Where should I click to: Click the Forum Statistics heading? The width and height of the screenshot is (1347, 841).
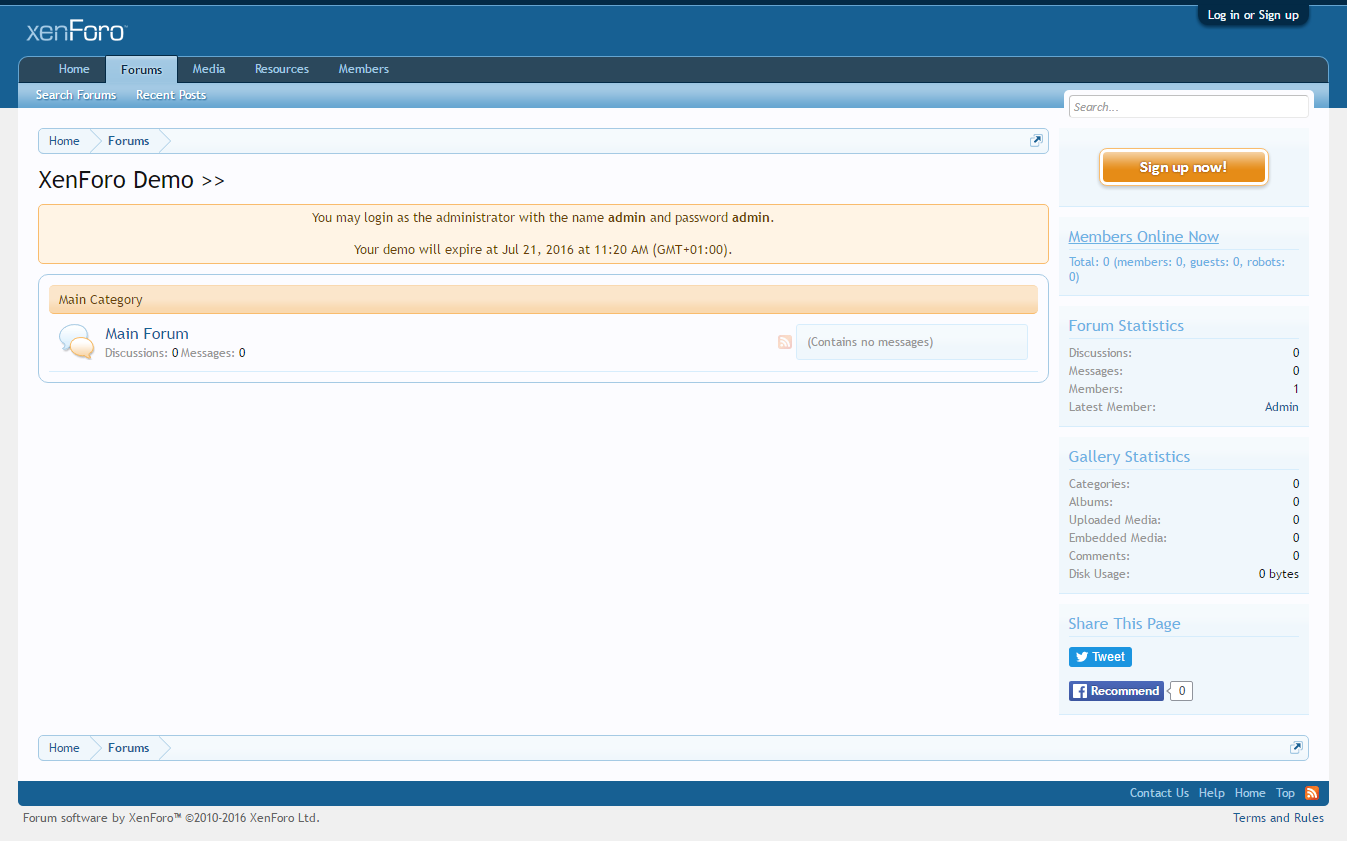click(x=1126, y=326)
